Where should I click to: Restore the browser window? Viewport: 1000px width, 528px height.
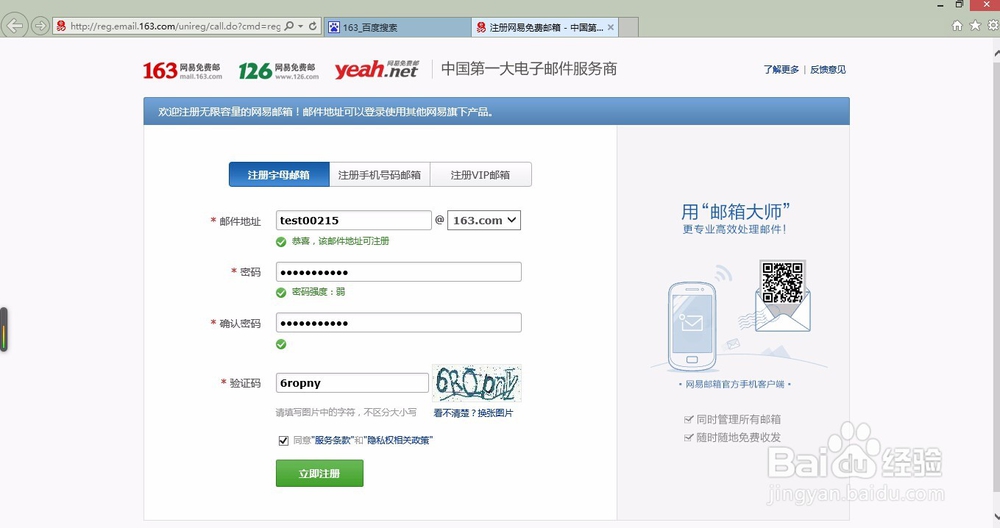click(959, 4)
